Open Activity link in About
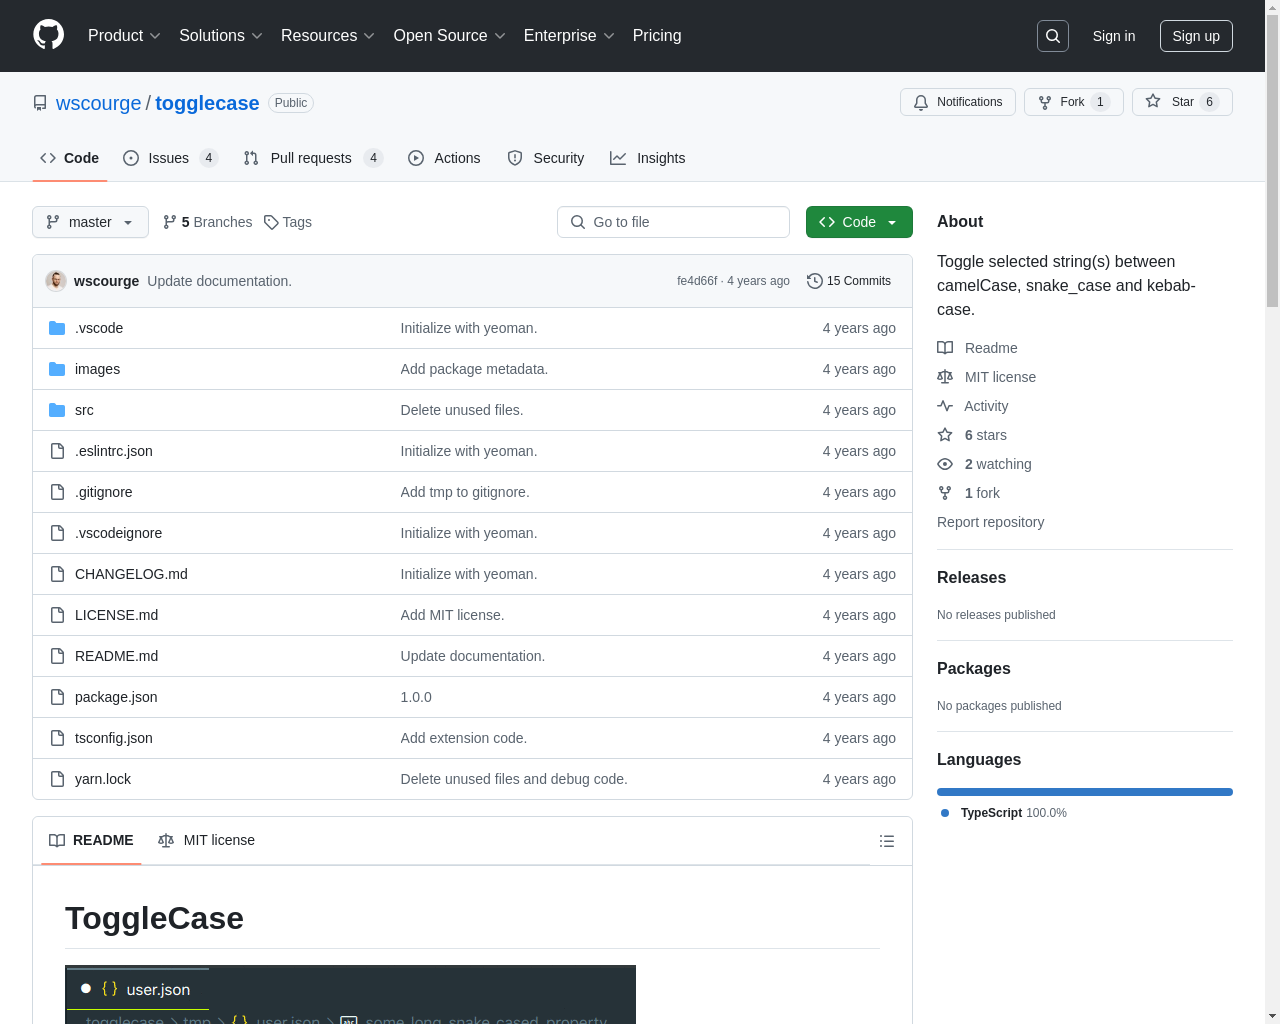The height and width of the screenshot is (1024, 1280). pos(972,406)
